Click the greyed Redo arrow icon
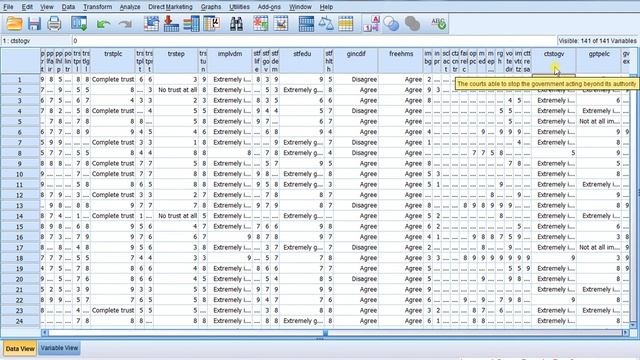 tap(125, 24)
